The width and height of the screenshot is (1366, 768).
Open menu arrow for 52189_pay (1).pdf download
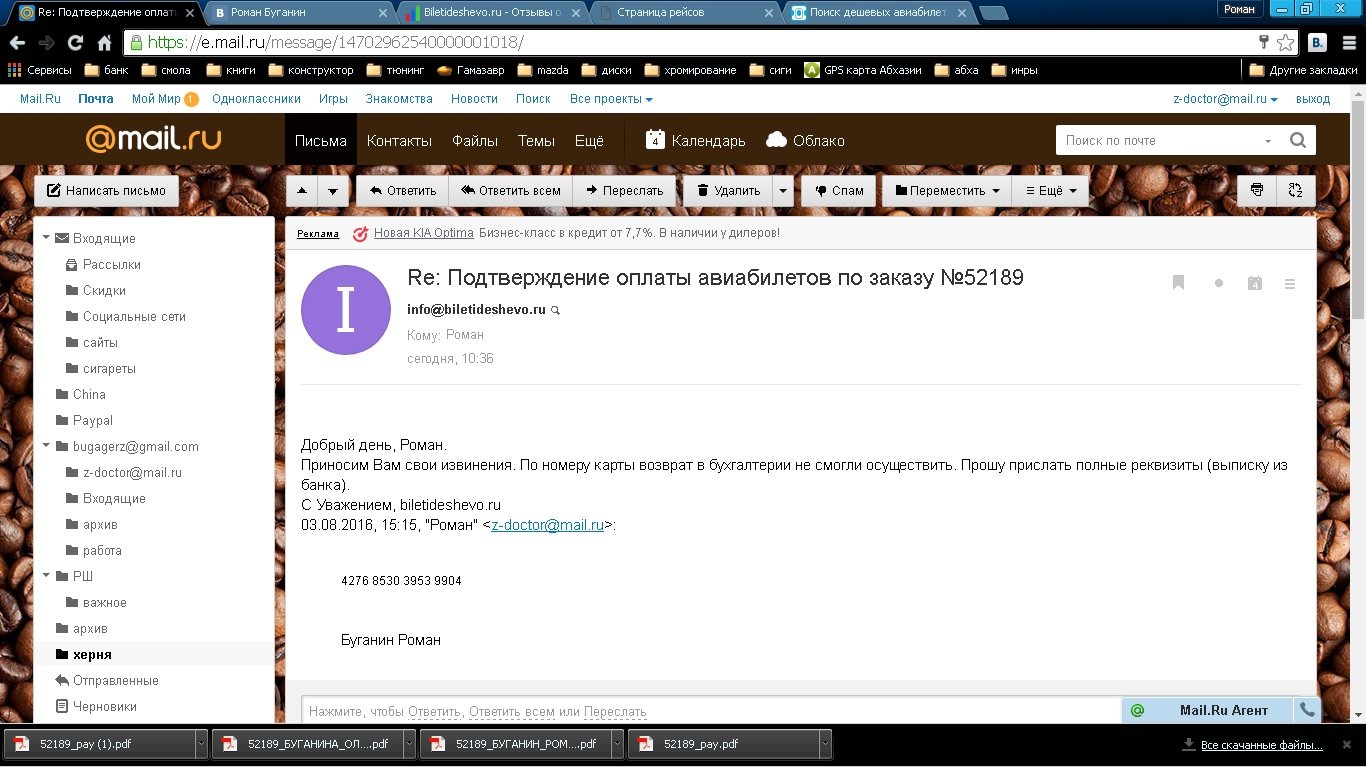(x=201, y=744)
